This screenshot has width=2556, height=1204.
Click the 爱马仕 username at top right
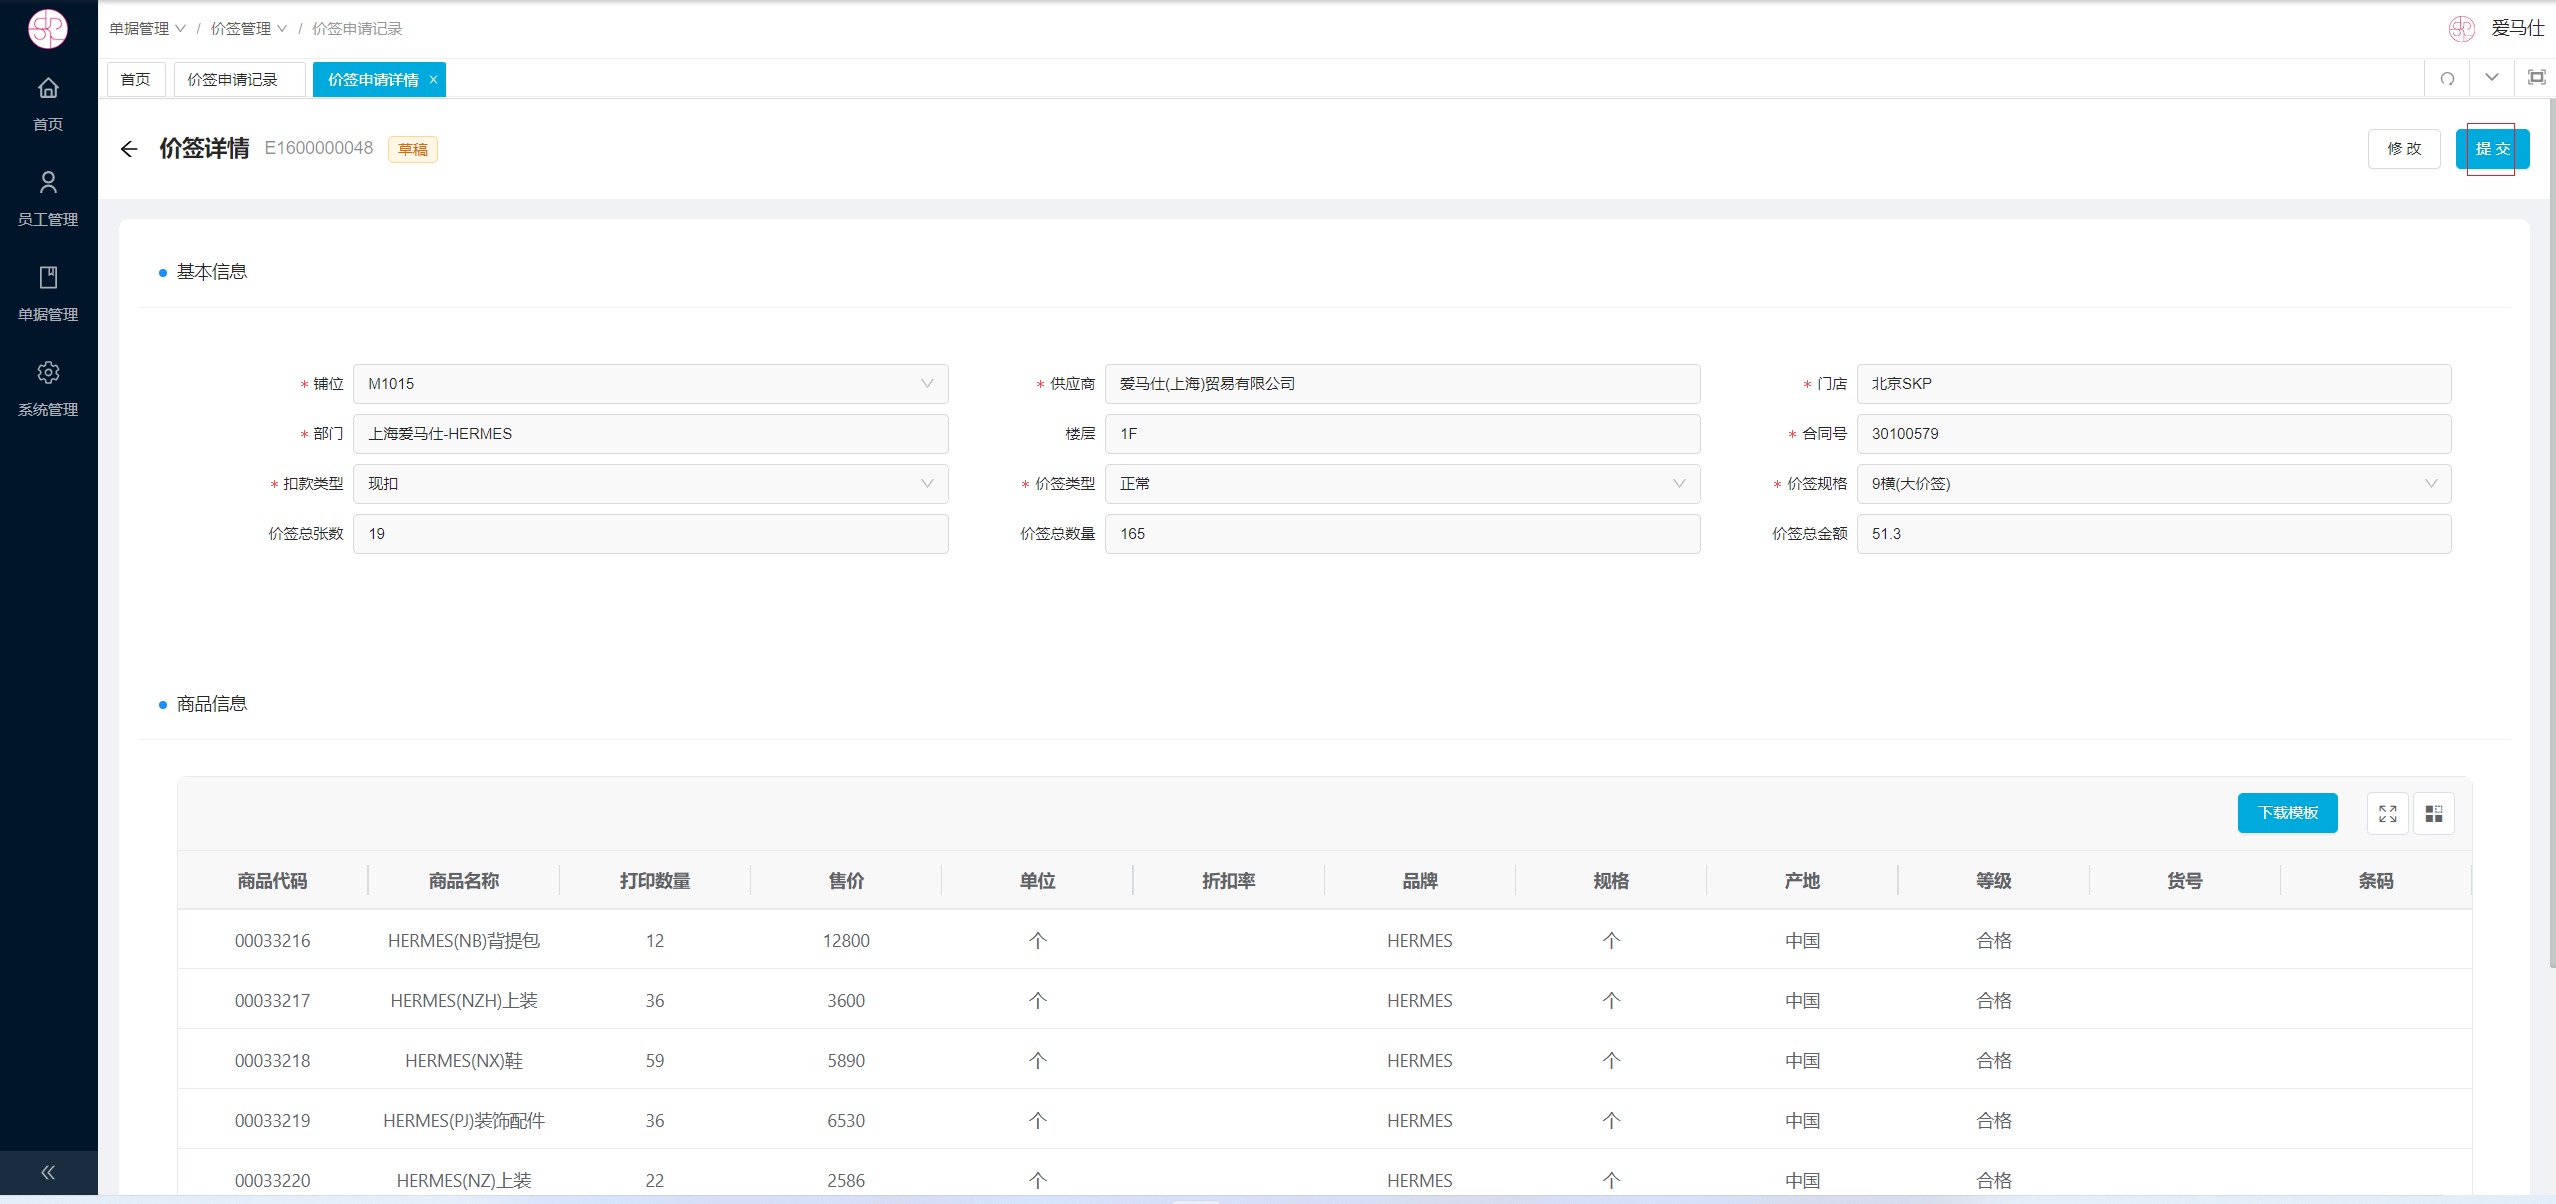point(2517,28)
